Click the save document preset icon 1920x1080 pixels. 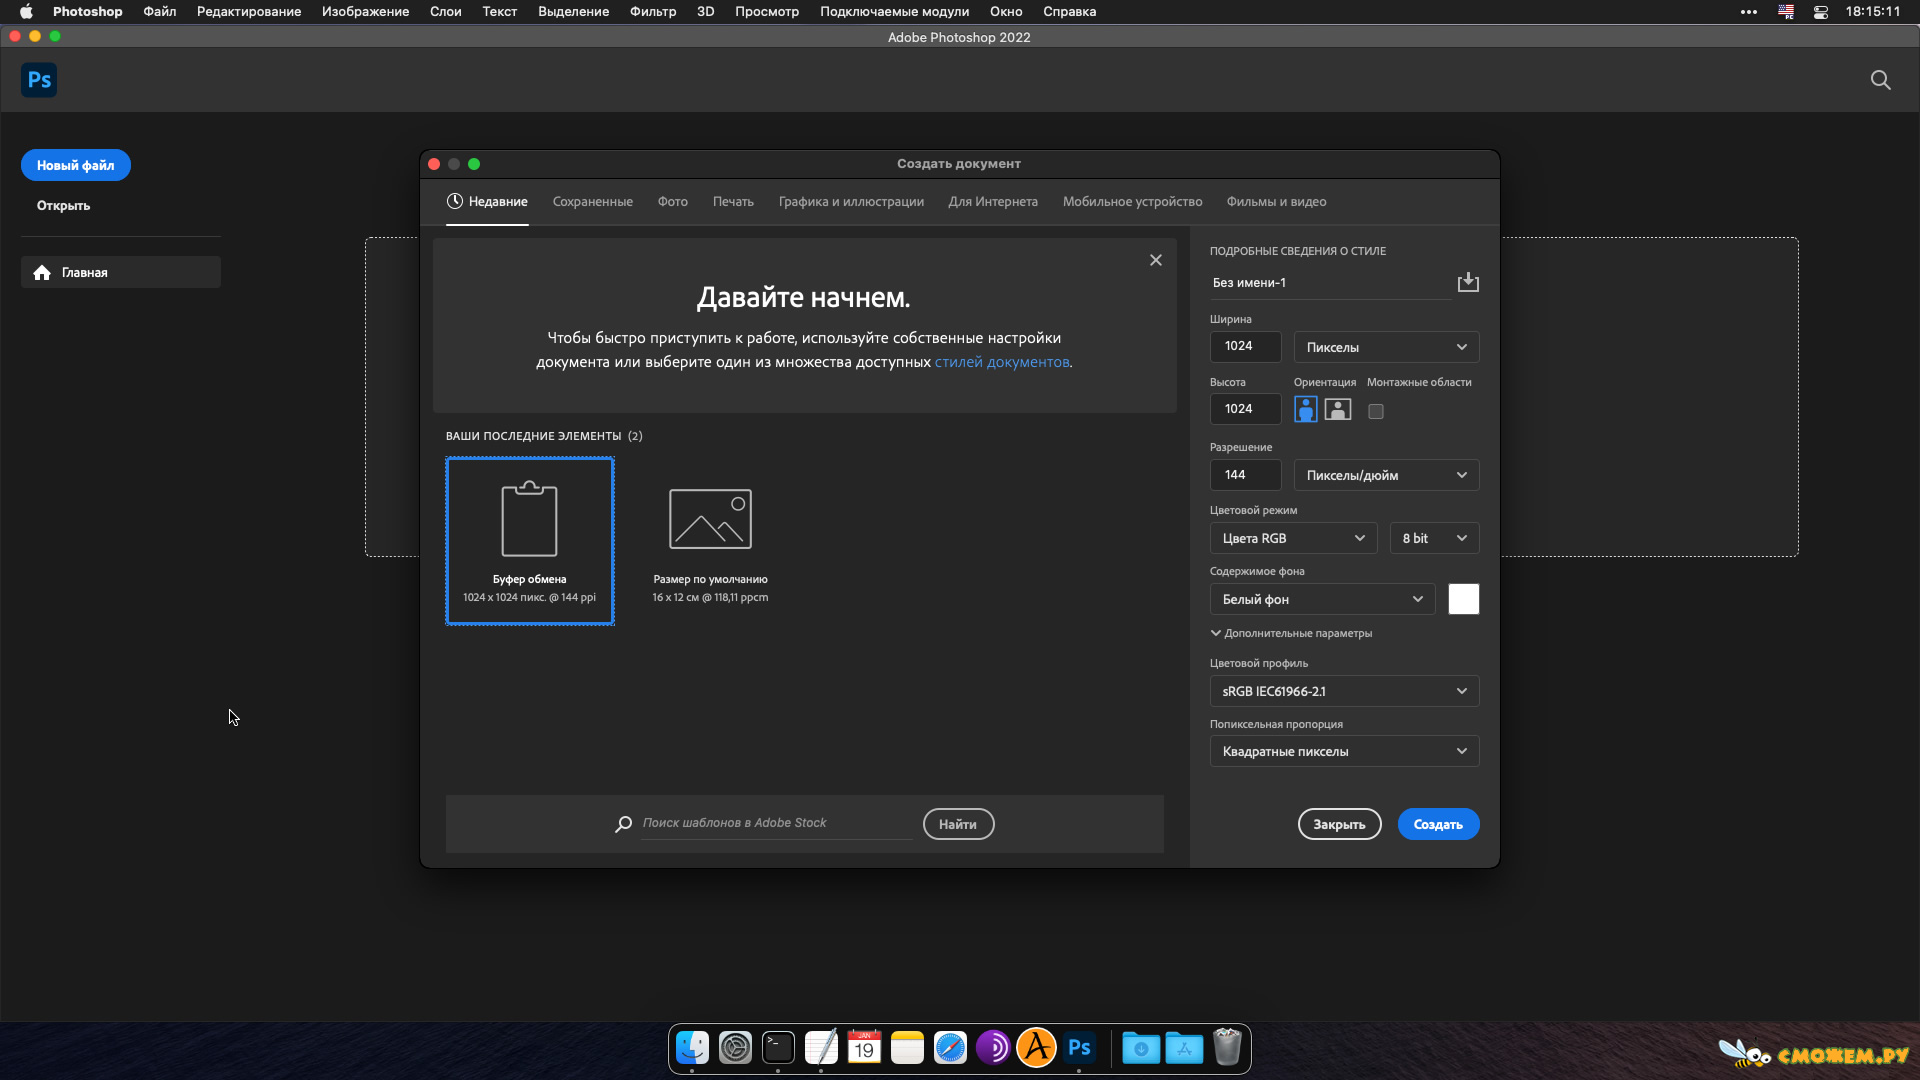1467,282
